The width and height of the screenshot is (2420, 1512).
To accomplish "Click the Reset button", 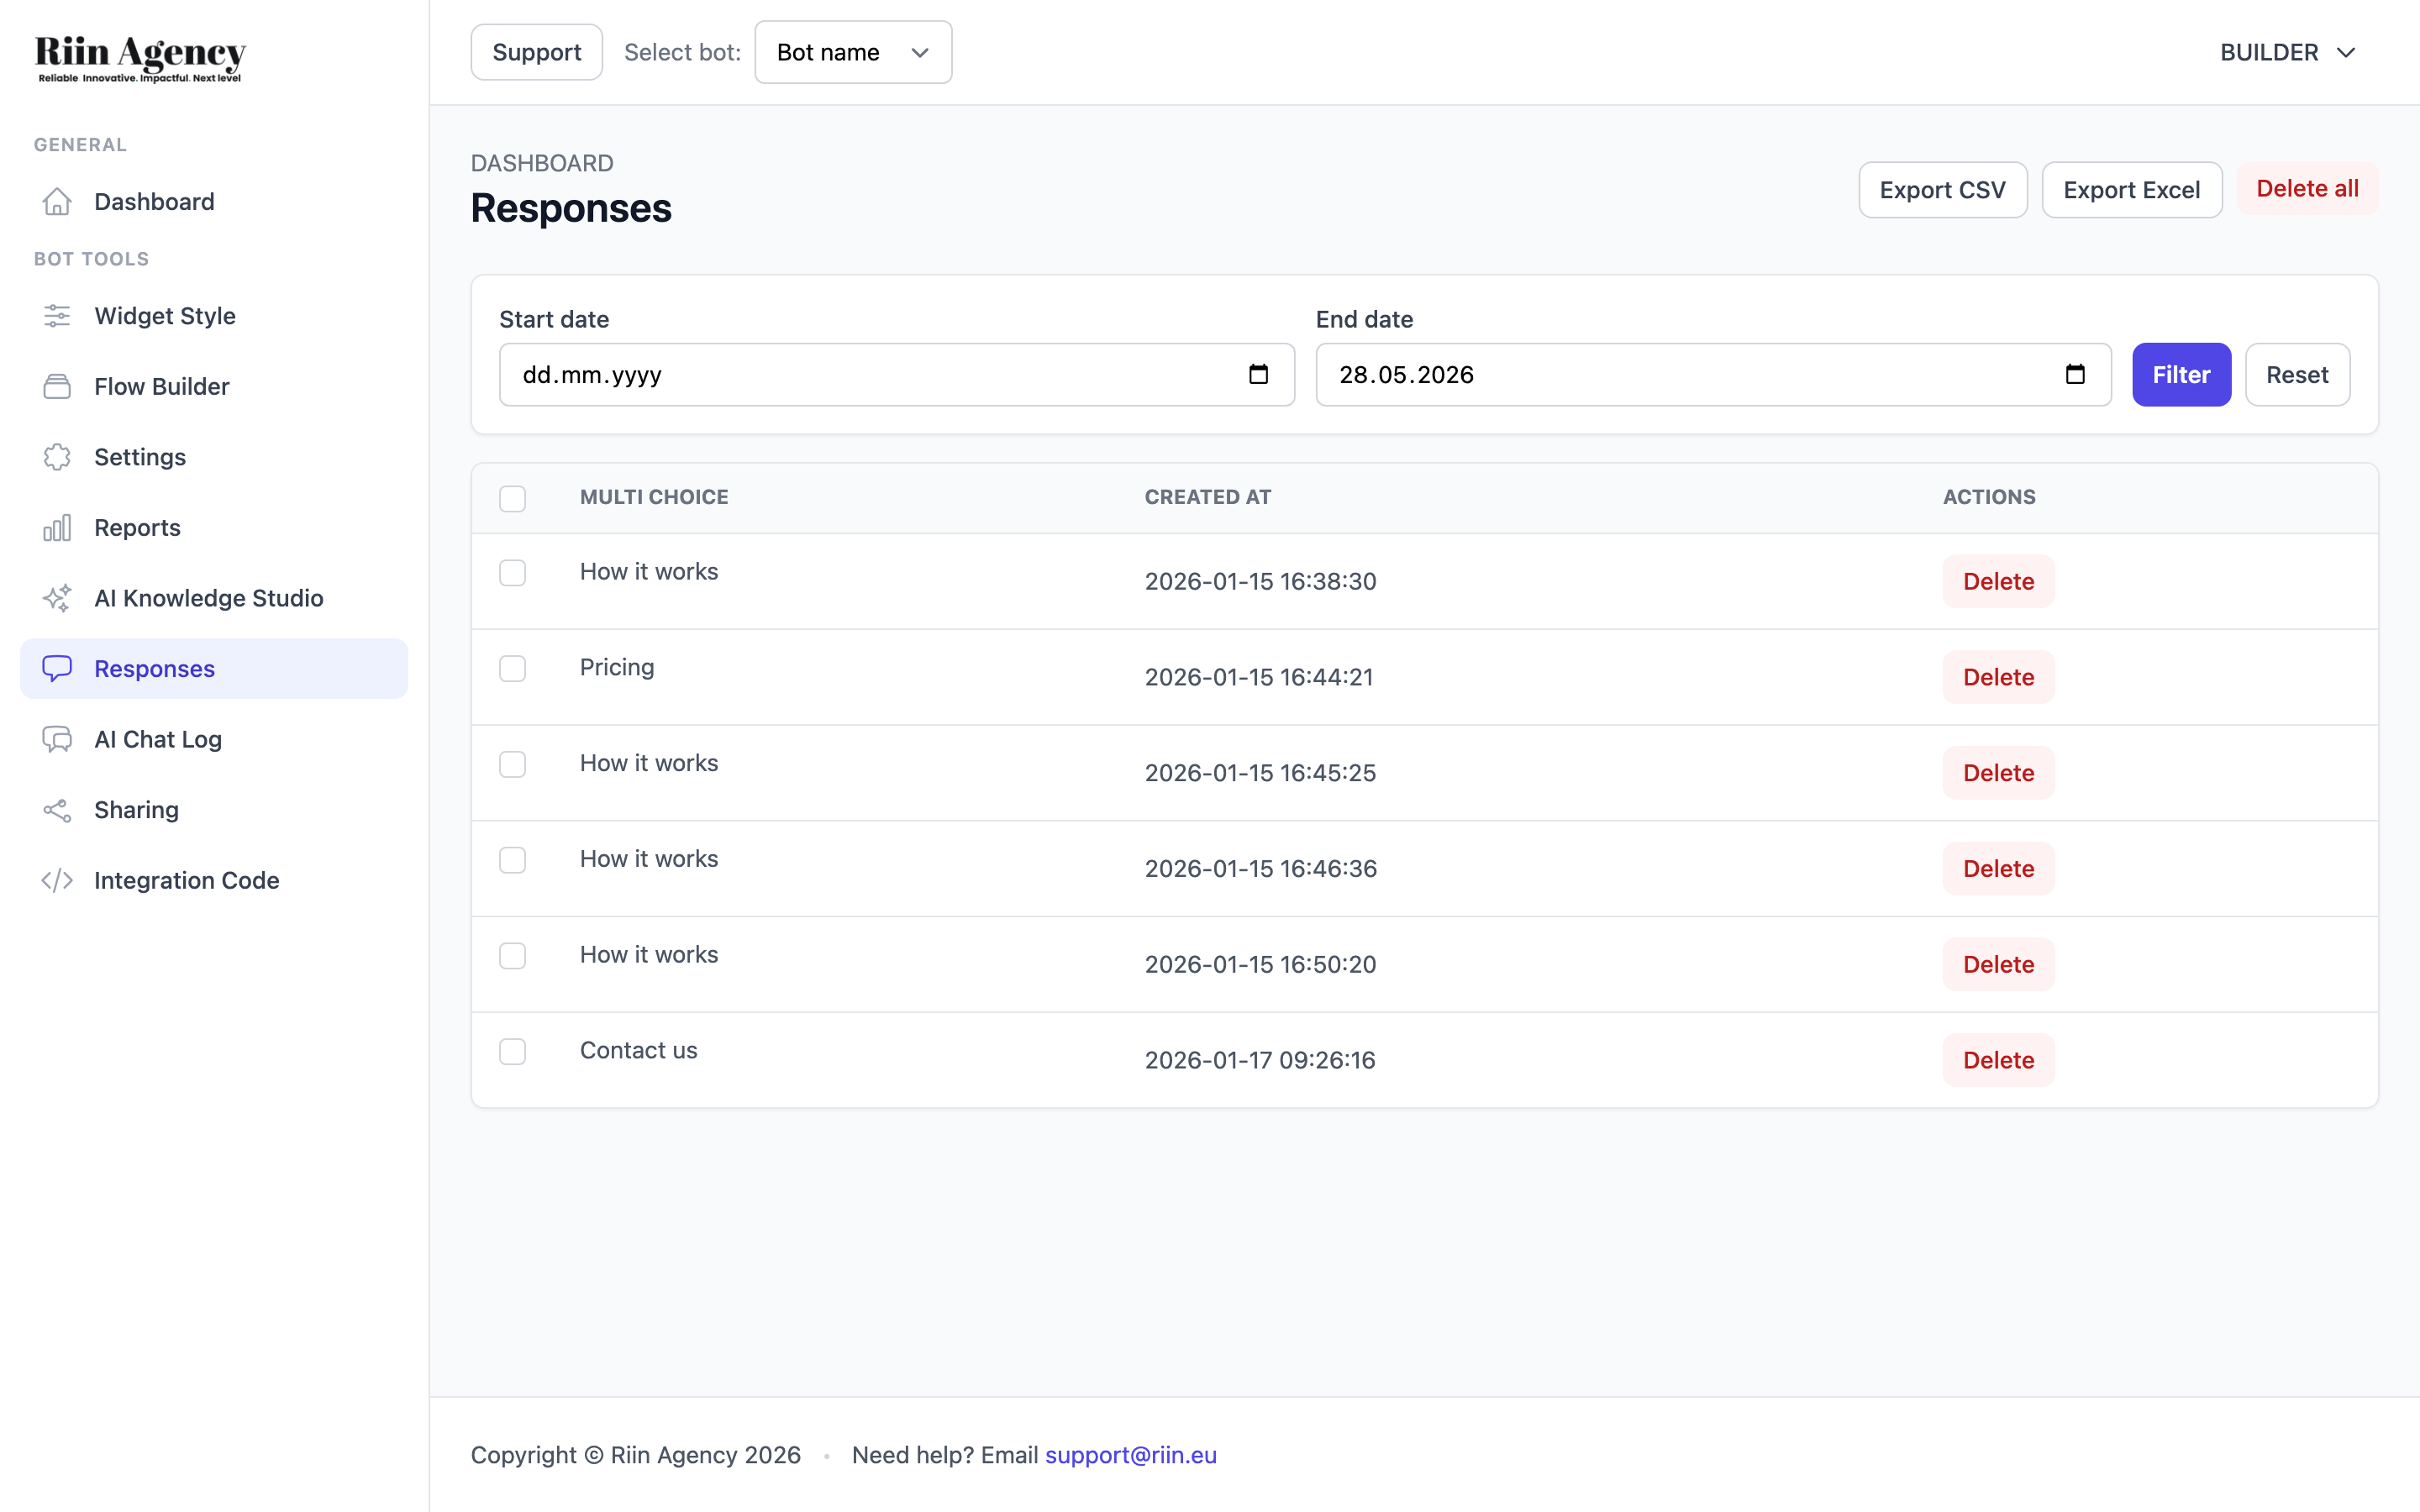I will coord(2297,375).
